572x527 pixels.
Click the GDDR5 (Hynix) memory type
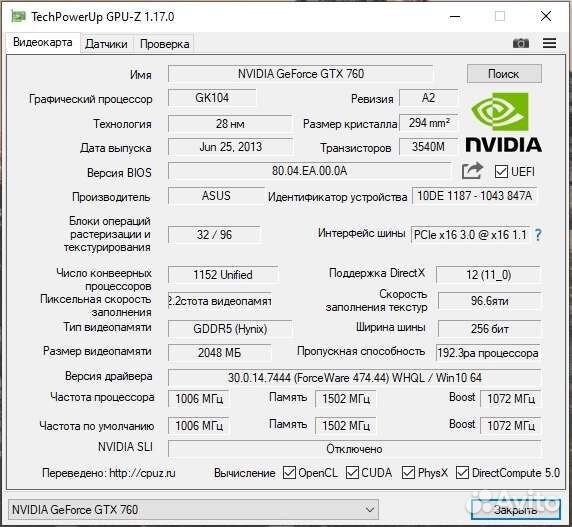tap(230, 329)
